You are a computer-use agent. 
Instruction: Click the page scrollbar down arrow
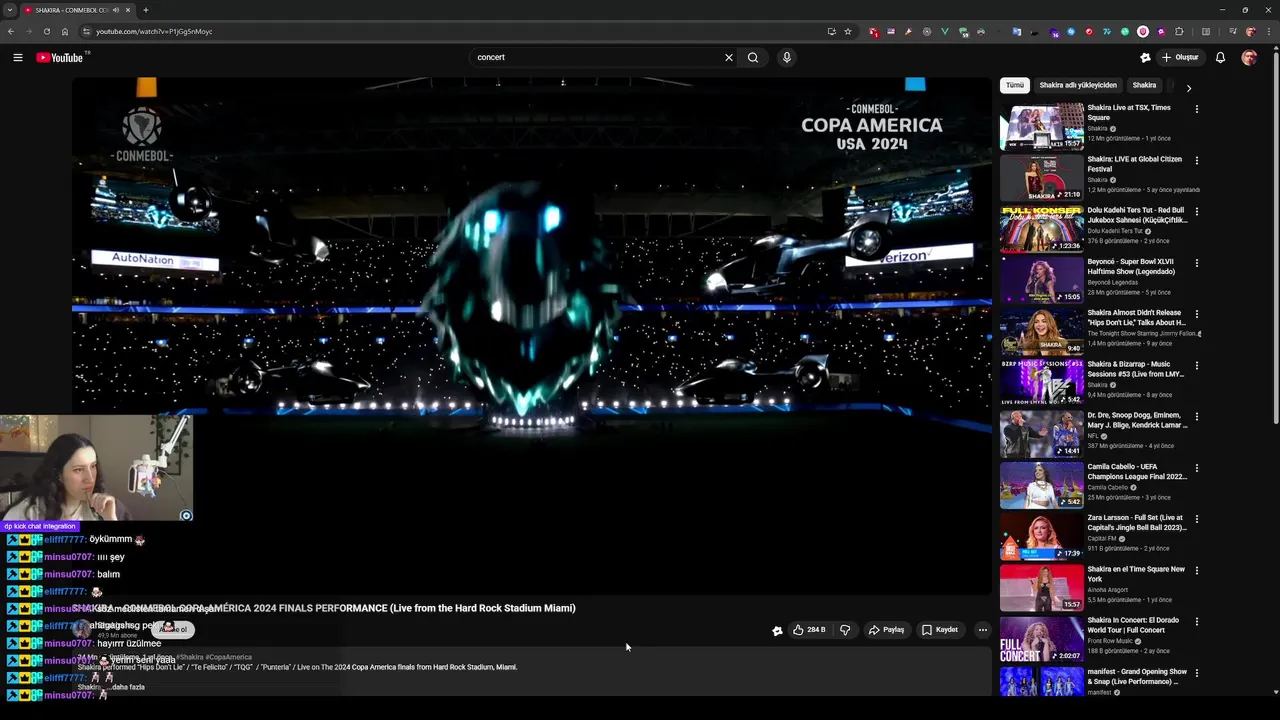click(1275, 693)
